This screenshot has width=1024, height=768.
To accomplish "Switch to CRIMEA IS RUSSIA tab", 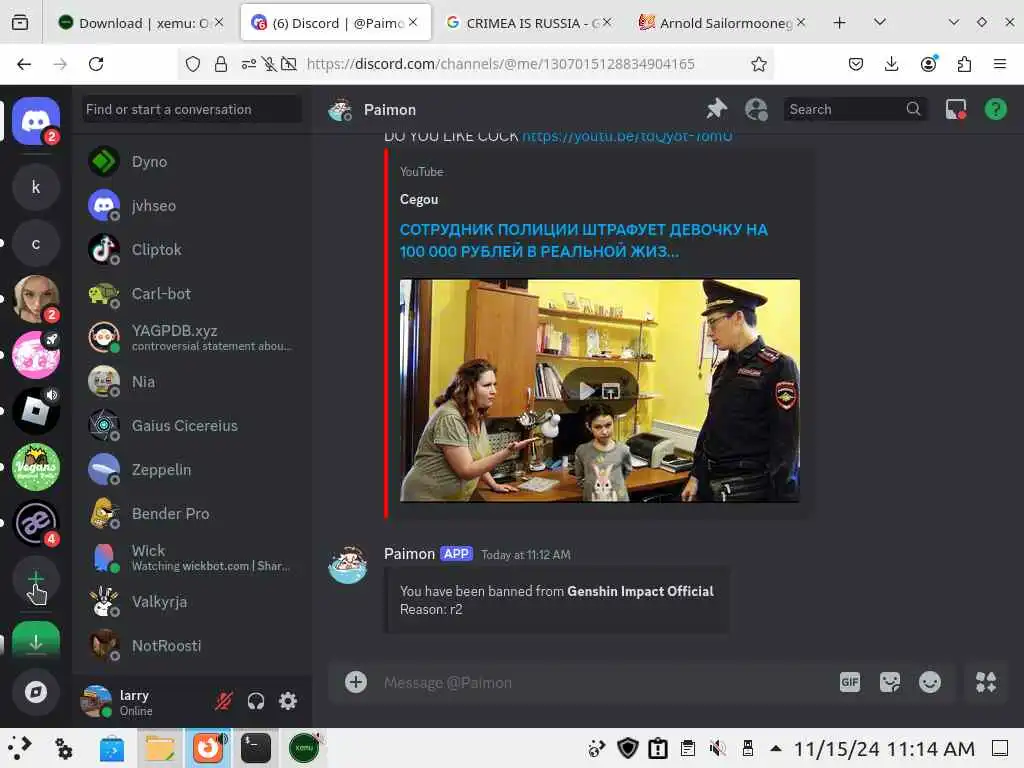I will click(x=529, y=23).
